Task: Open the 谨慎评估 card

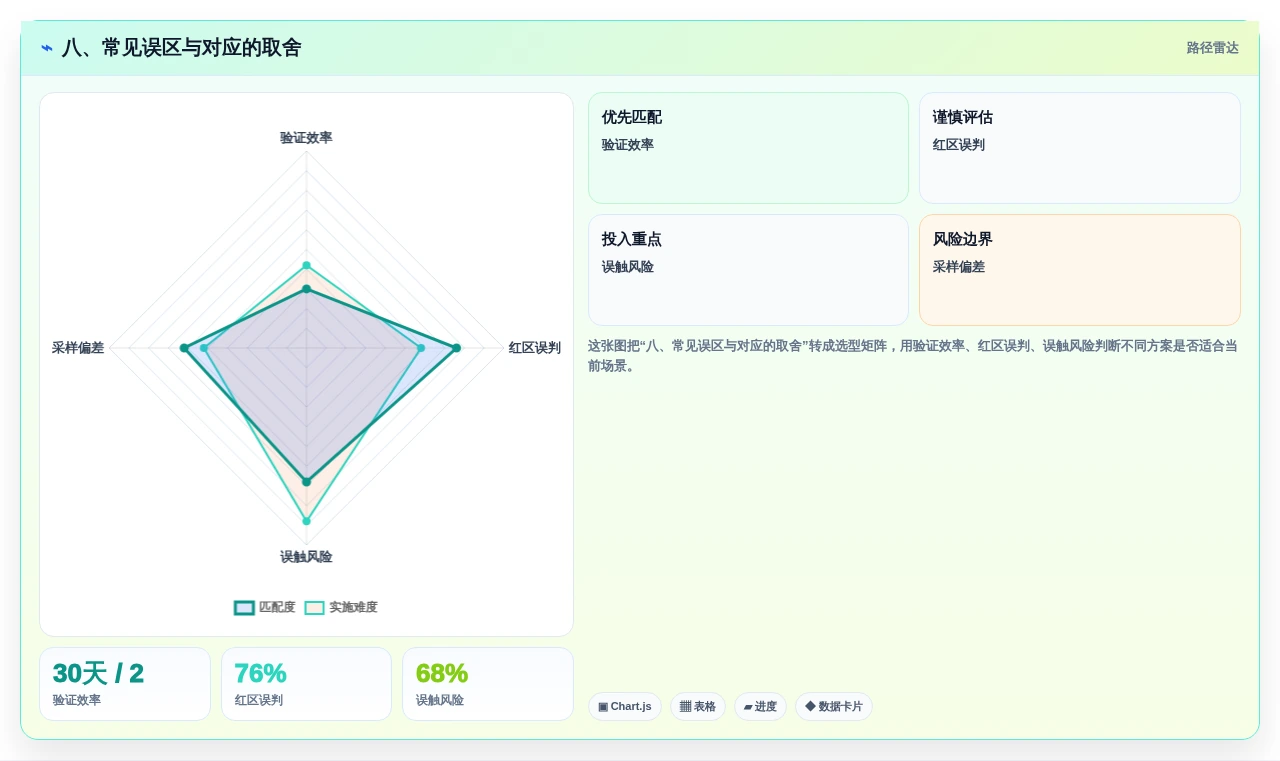Action: click(1080, 148)
